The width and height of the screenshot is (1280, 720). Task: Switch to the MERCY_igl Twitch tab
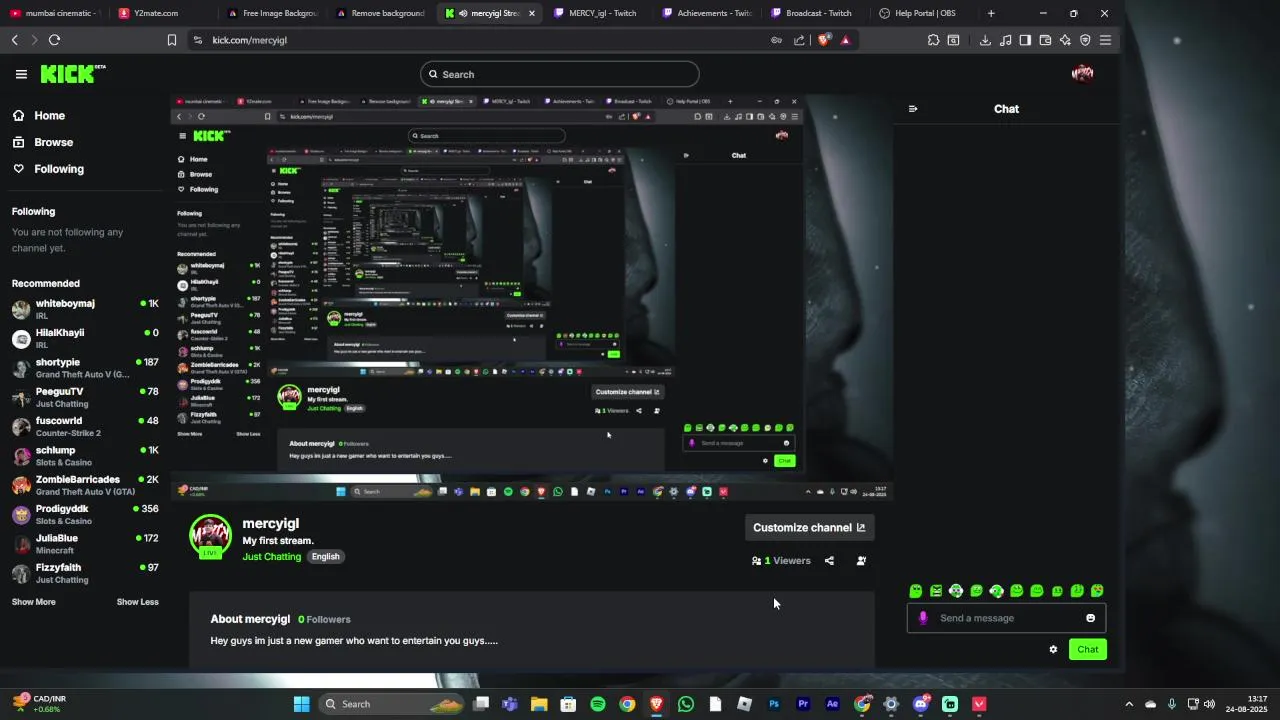click(x=601, y=13)
